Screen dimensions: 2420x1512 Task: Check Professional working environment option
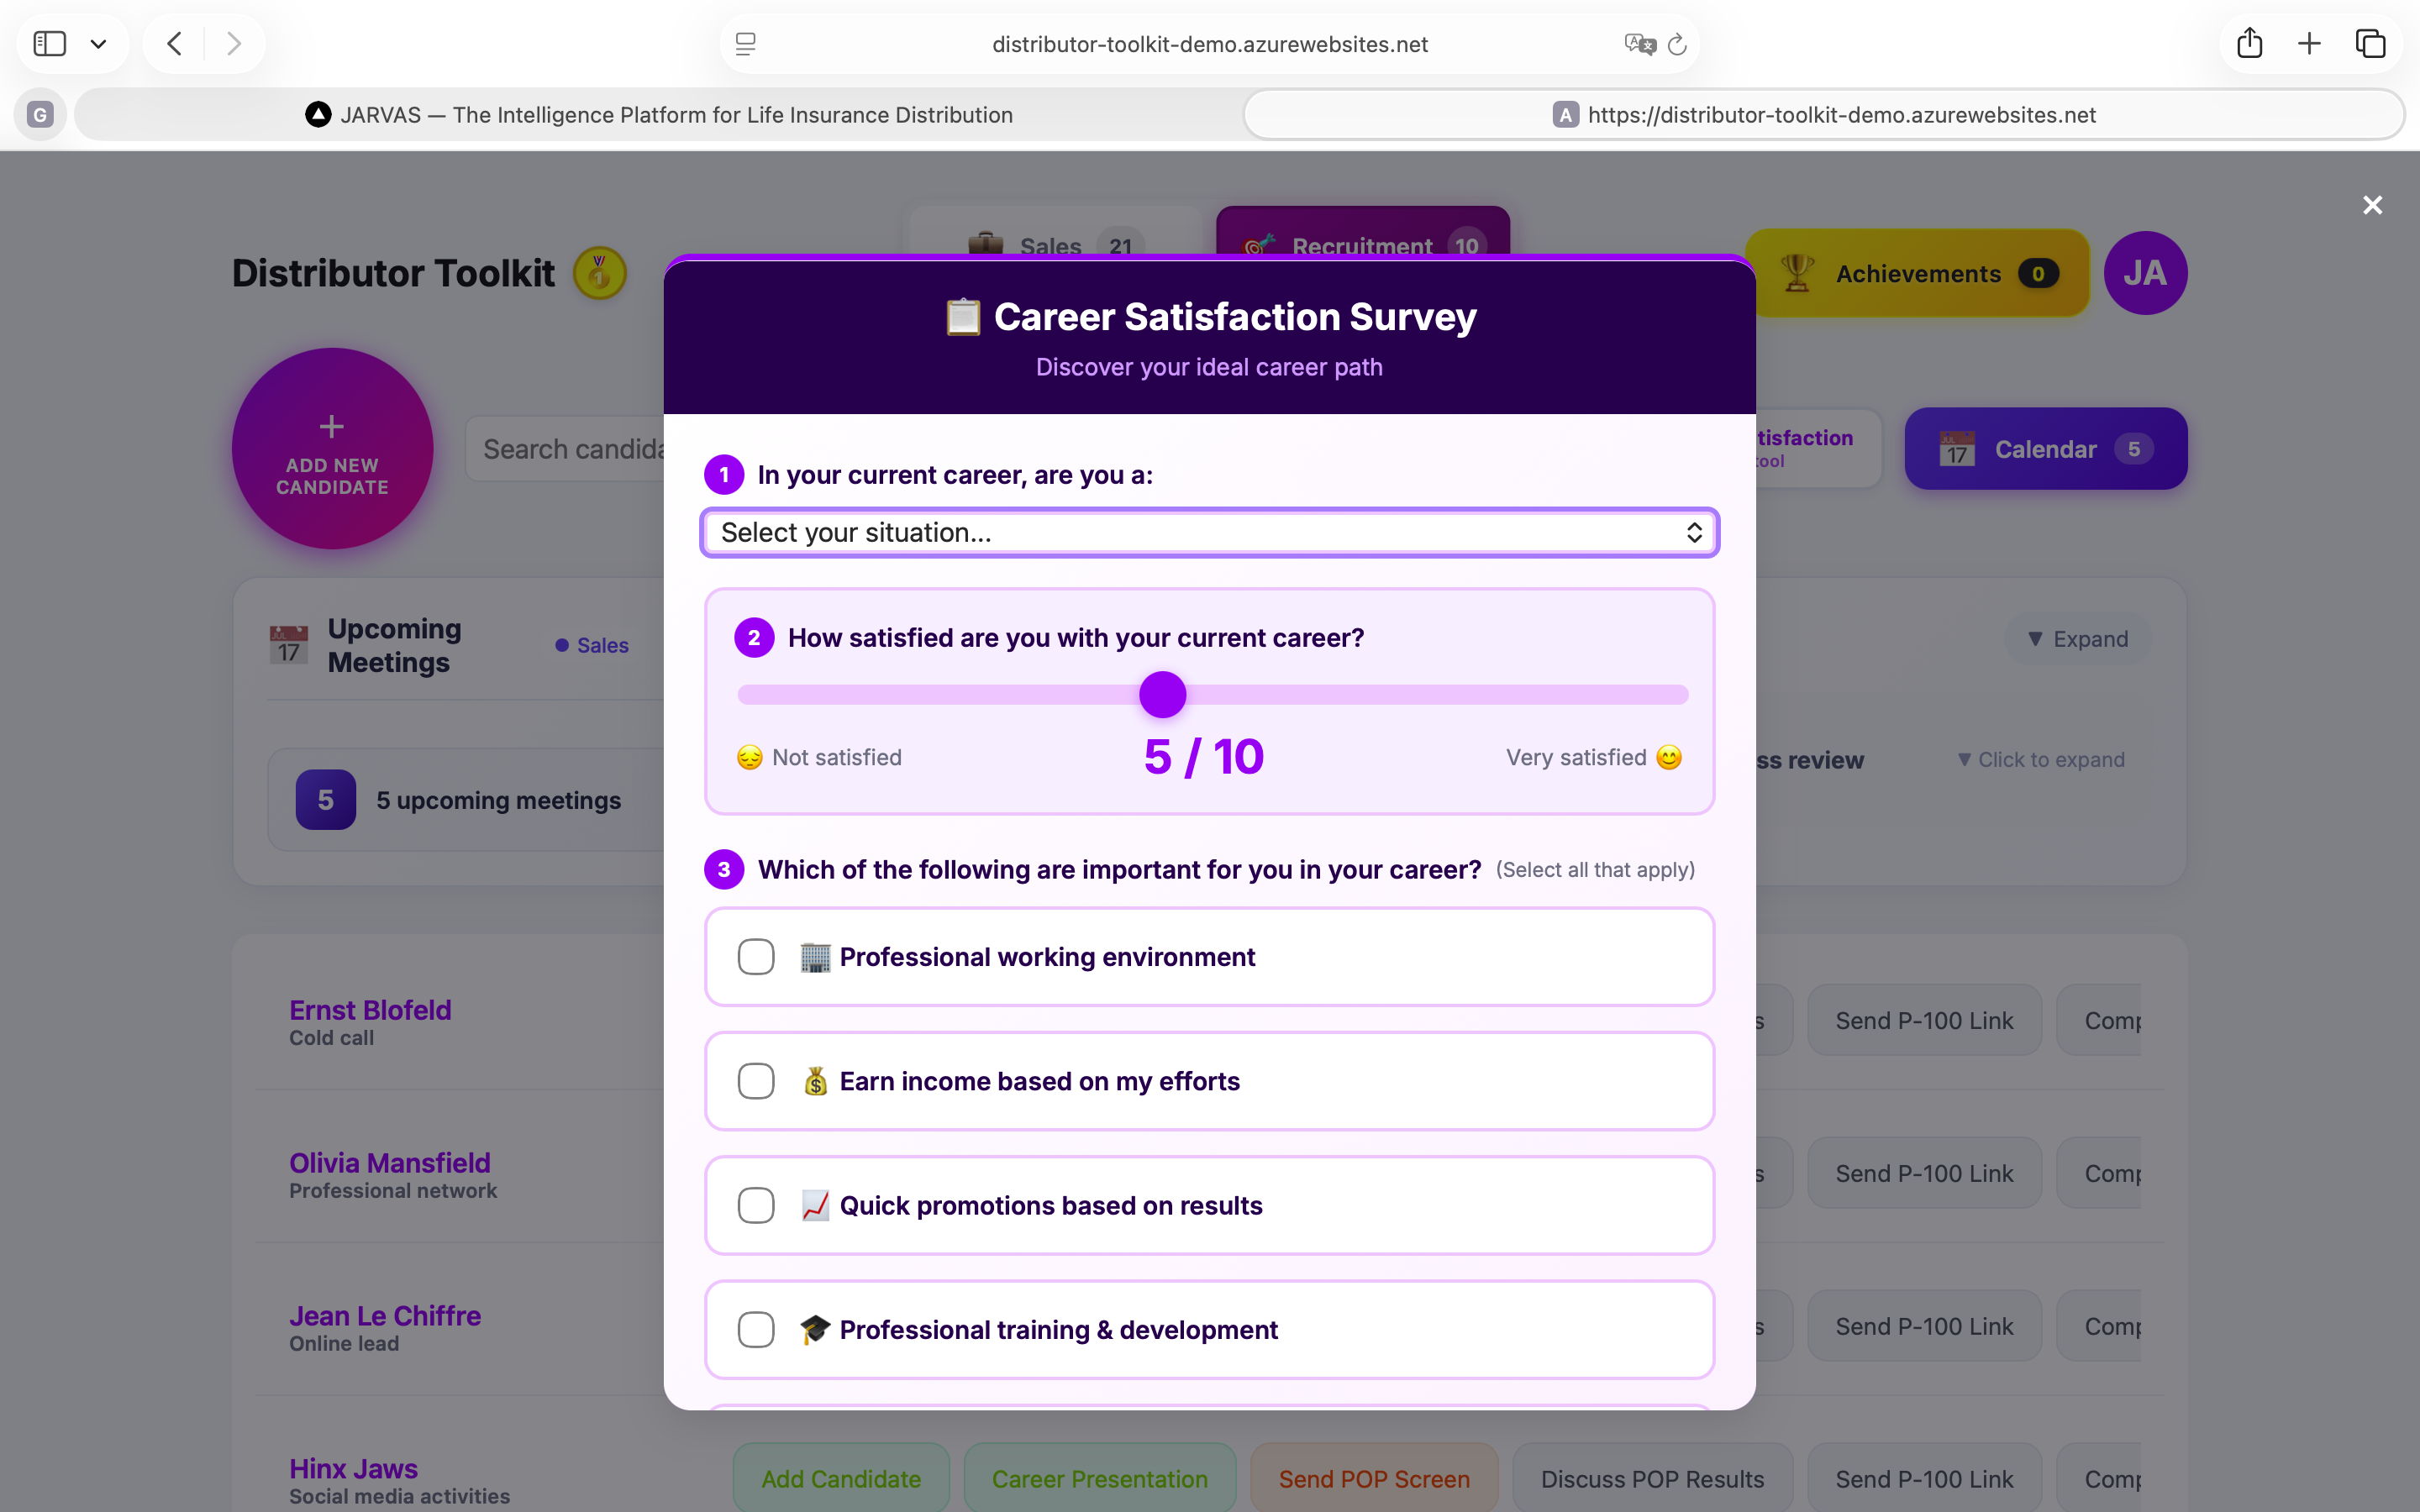[x=756, y=957]
